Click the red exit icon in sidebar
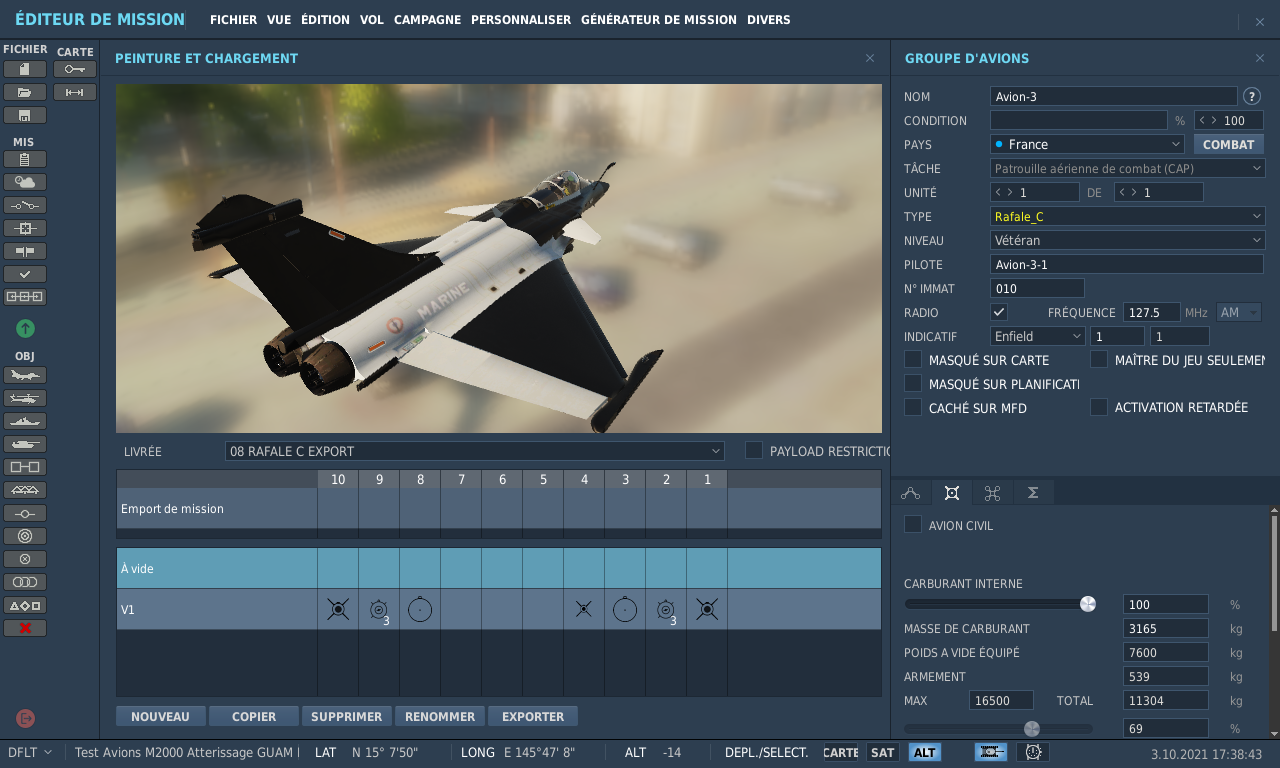The height and width of the screenshot is (768, 1280). pos(25,718)
